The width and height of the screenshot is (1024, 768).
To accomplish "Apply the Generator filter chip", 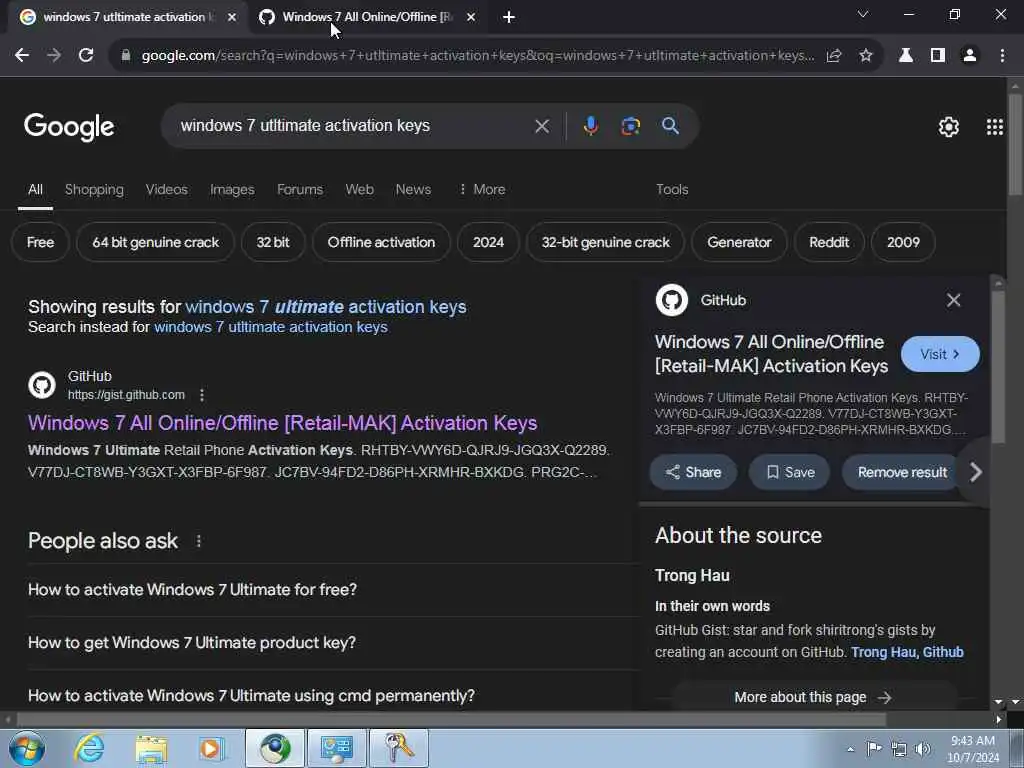I will 739,242.
